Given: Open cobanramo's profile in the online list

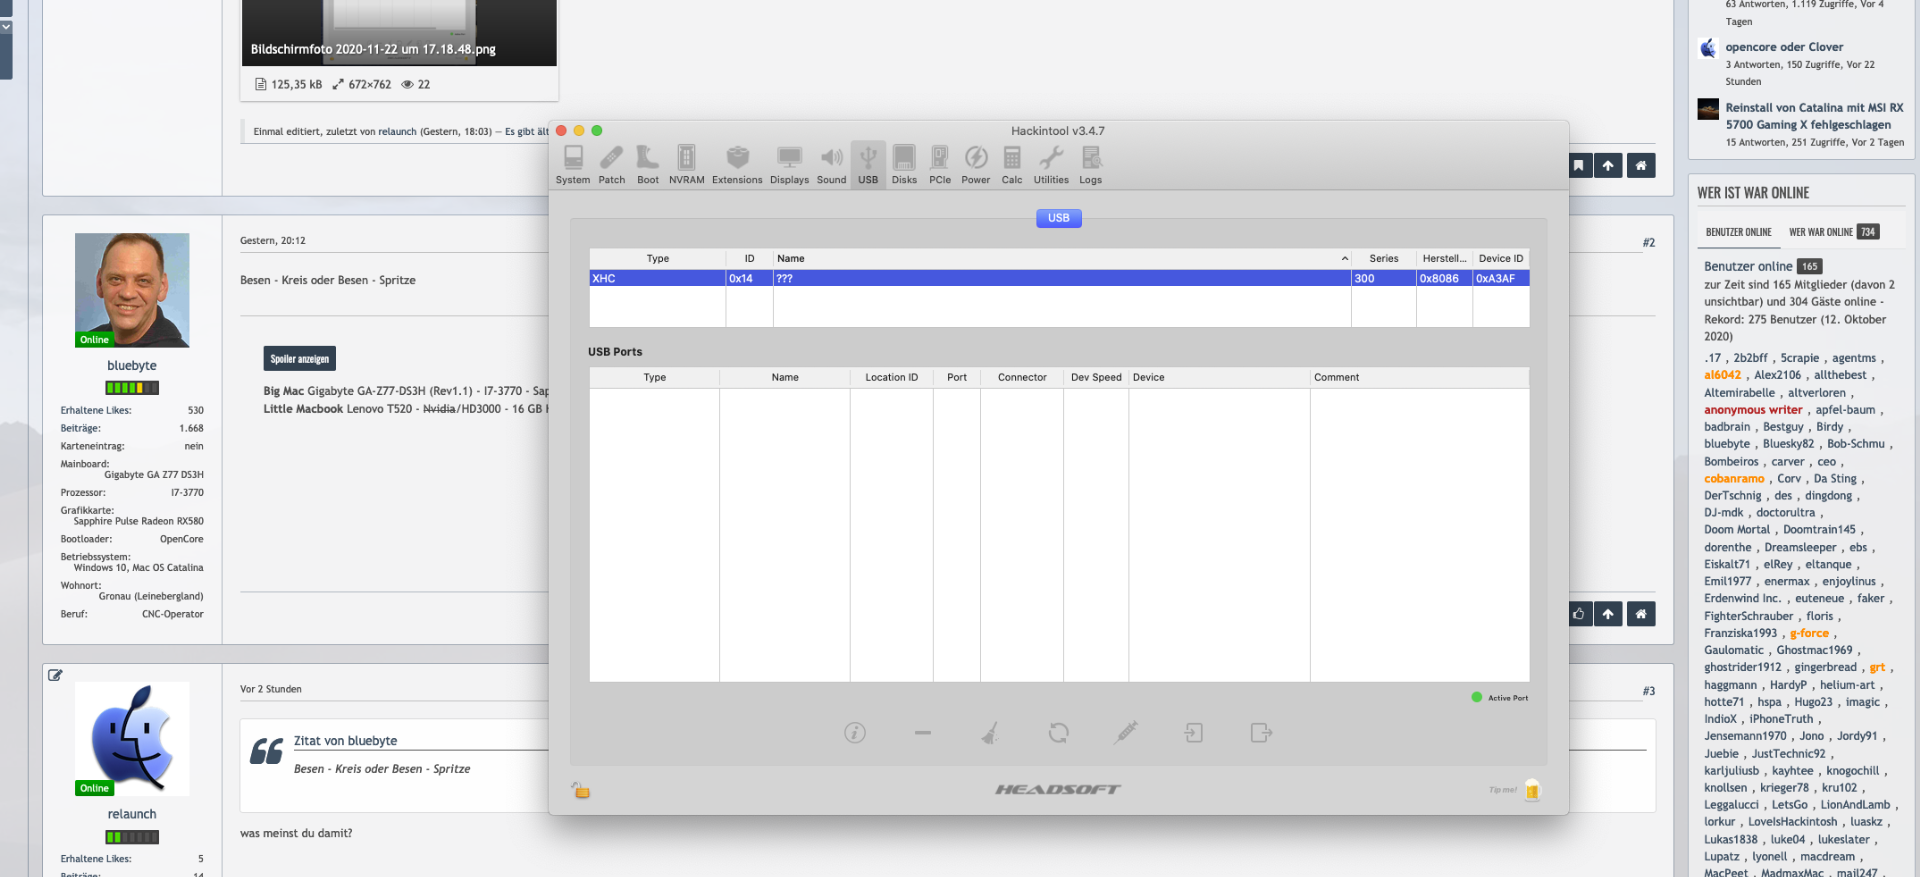Looking at the screenshot, I should tap(1734, 479).
